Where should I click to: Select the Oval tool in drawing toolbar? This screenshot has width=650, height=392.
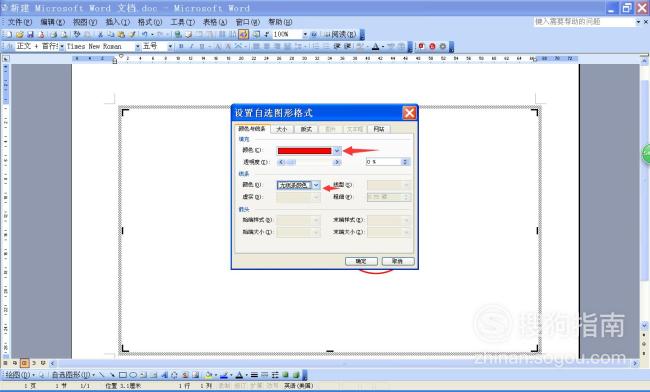[133, 375]
